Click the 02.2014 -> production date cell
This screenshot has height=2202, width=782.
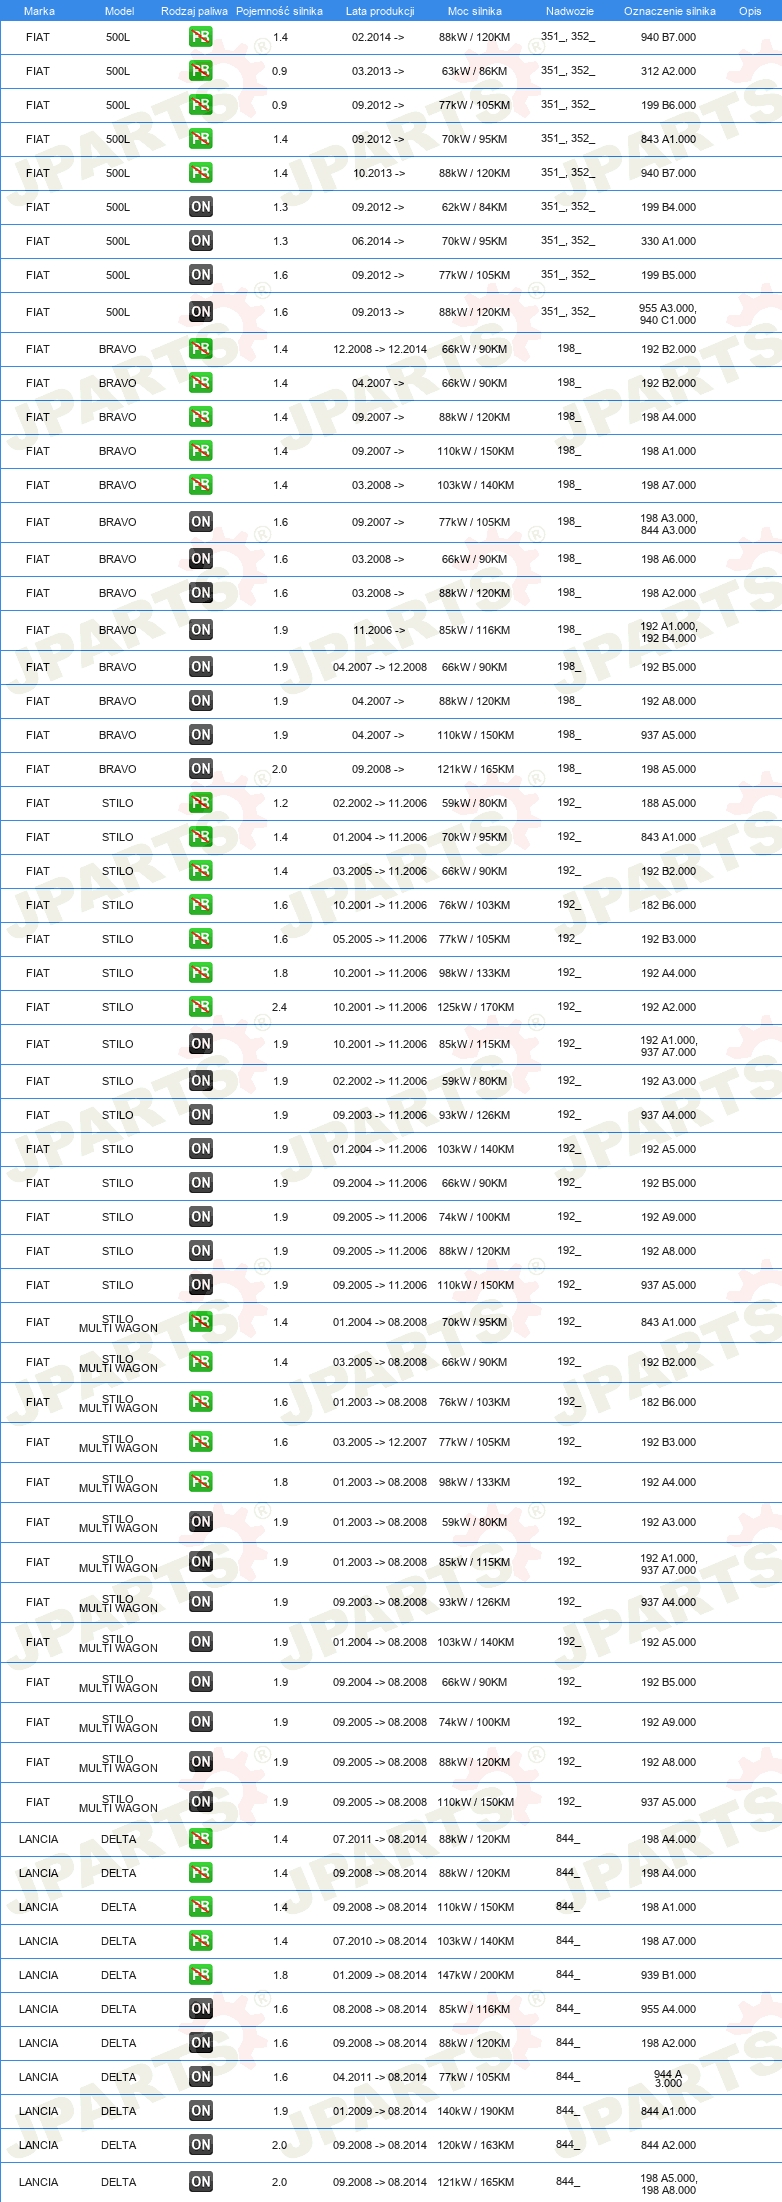pos(378,37)
